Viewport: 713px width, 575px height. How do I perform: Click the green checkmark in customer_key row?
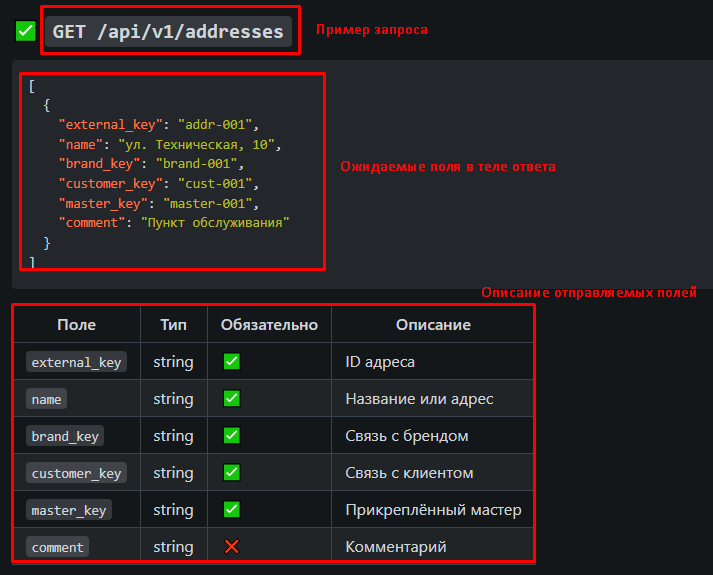point(231,473)
